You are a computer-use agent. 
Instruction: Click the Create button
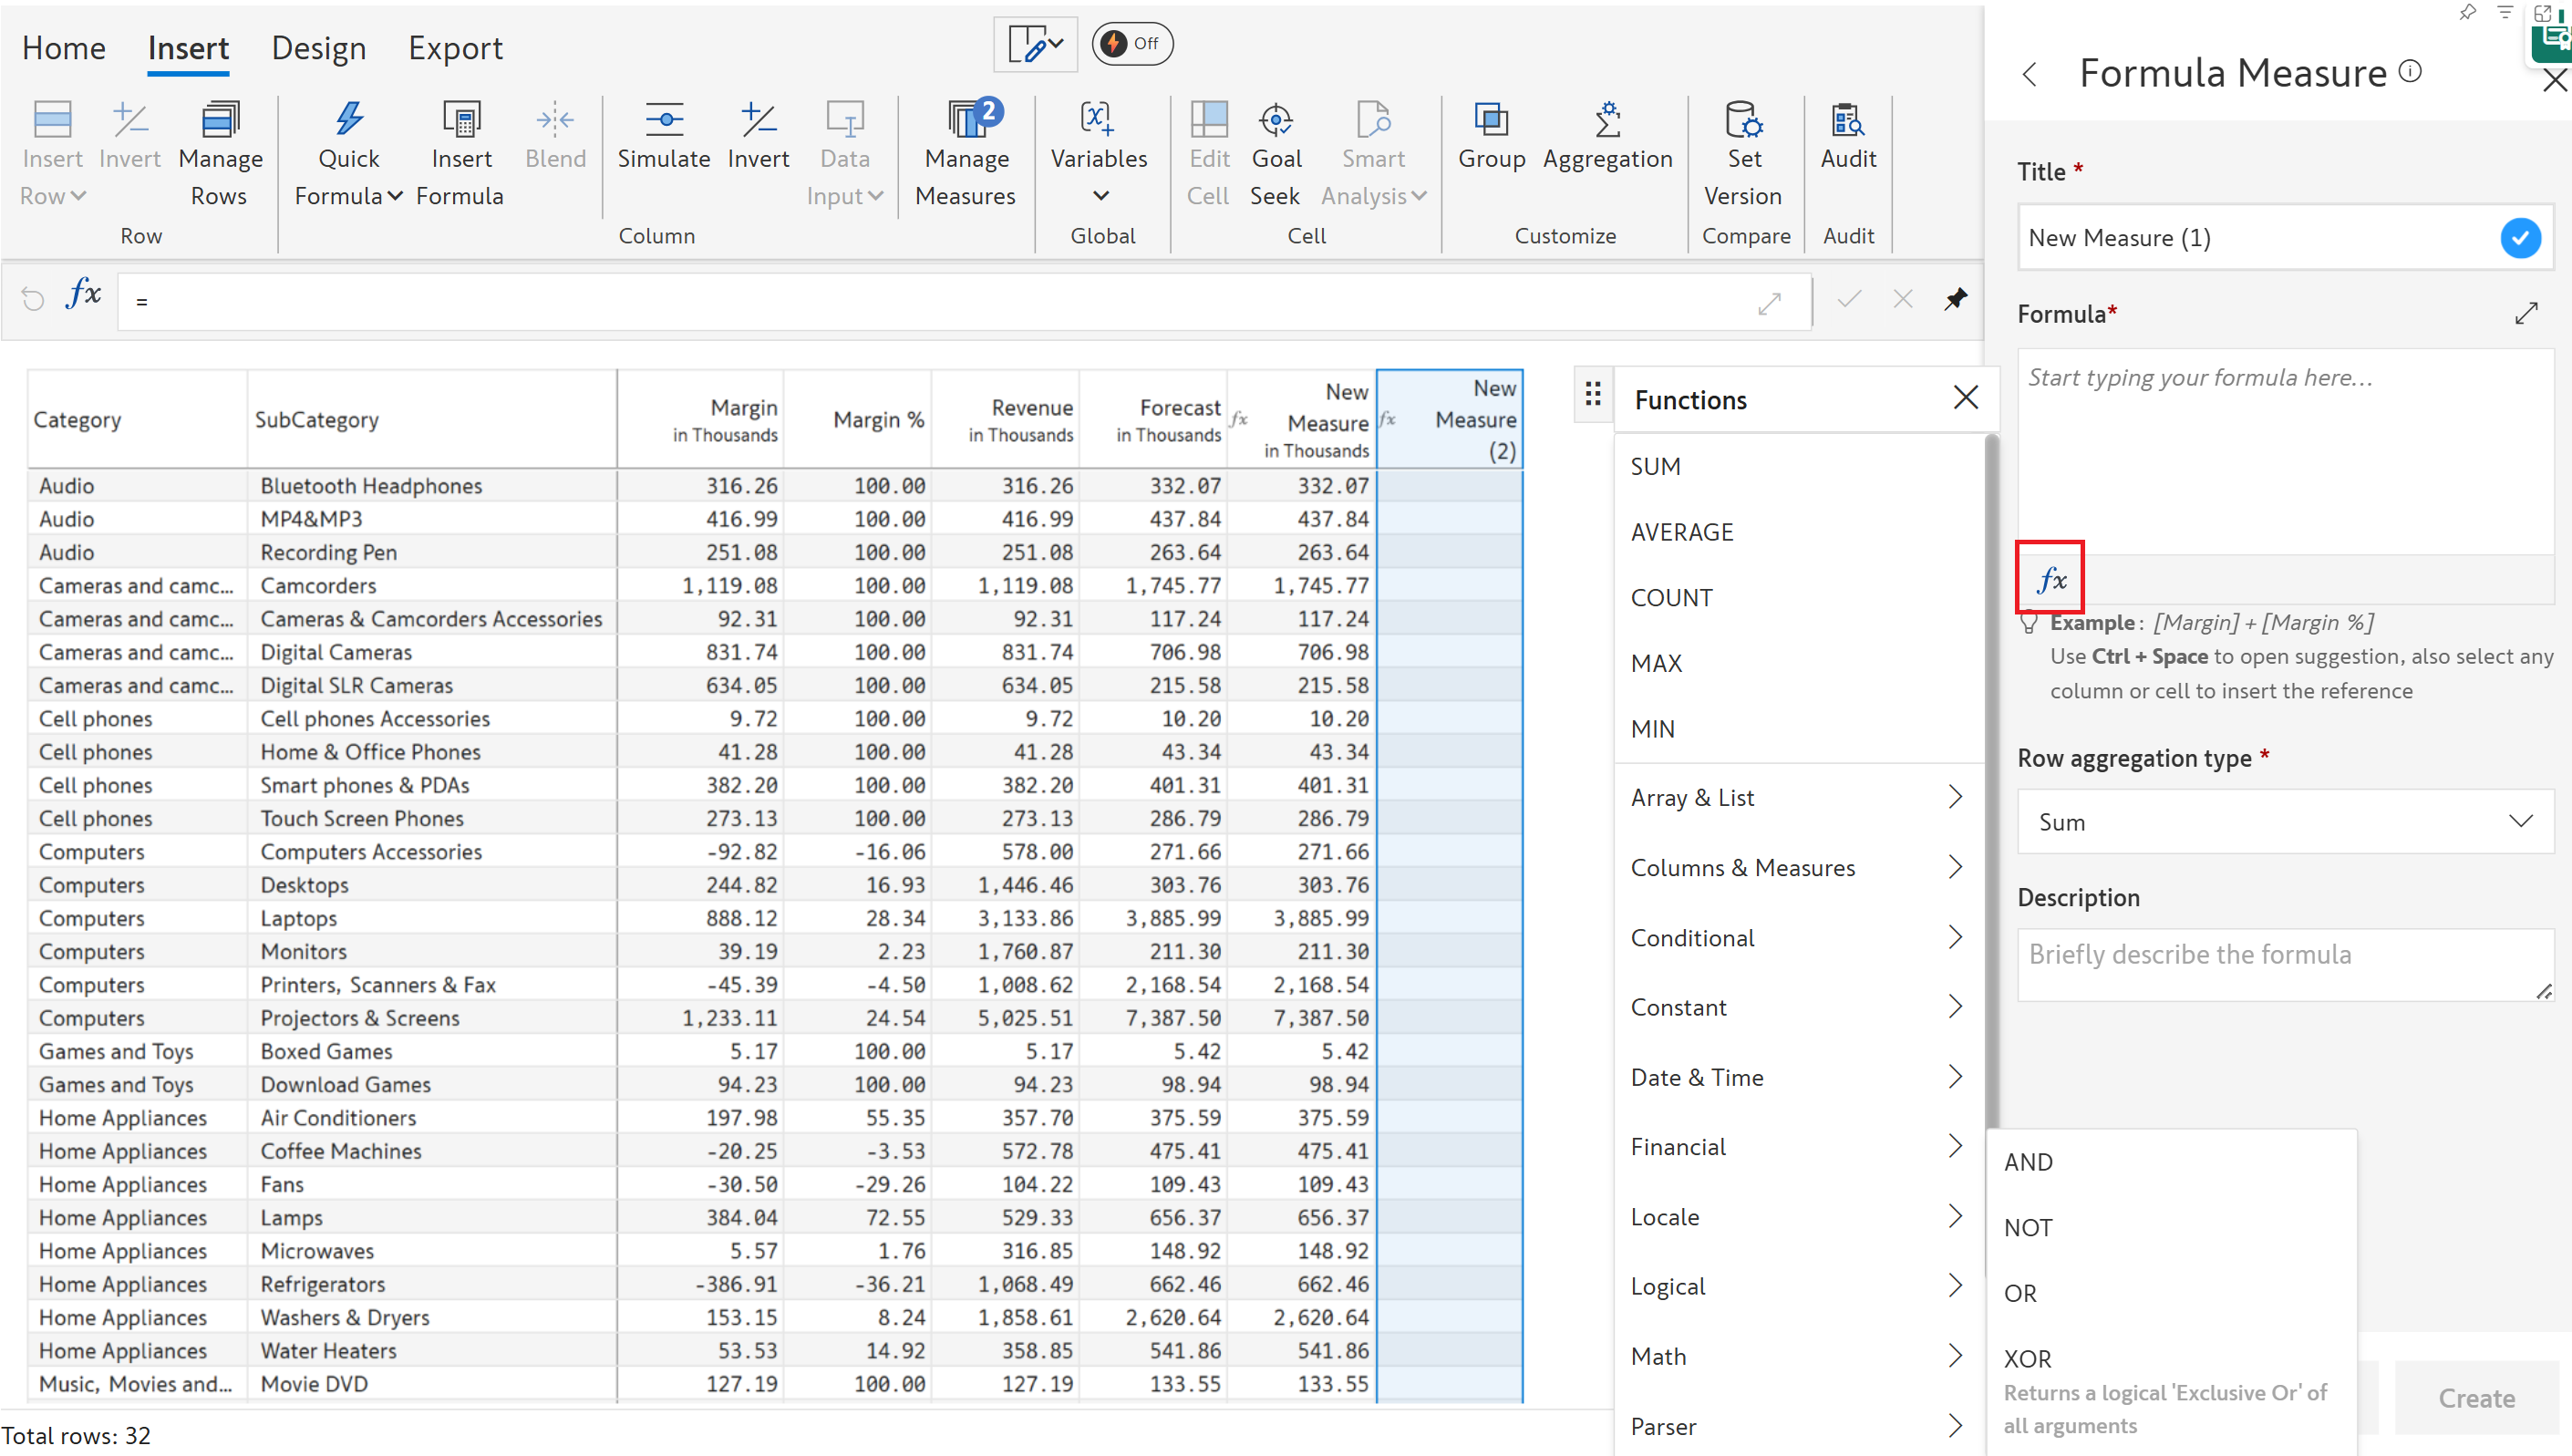[x=2475, y=1398]
